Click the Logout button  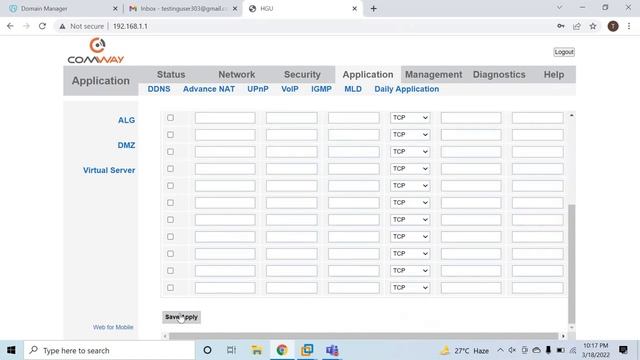point(564,52)
